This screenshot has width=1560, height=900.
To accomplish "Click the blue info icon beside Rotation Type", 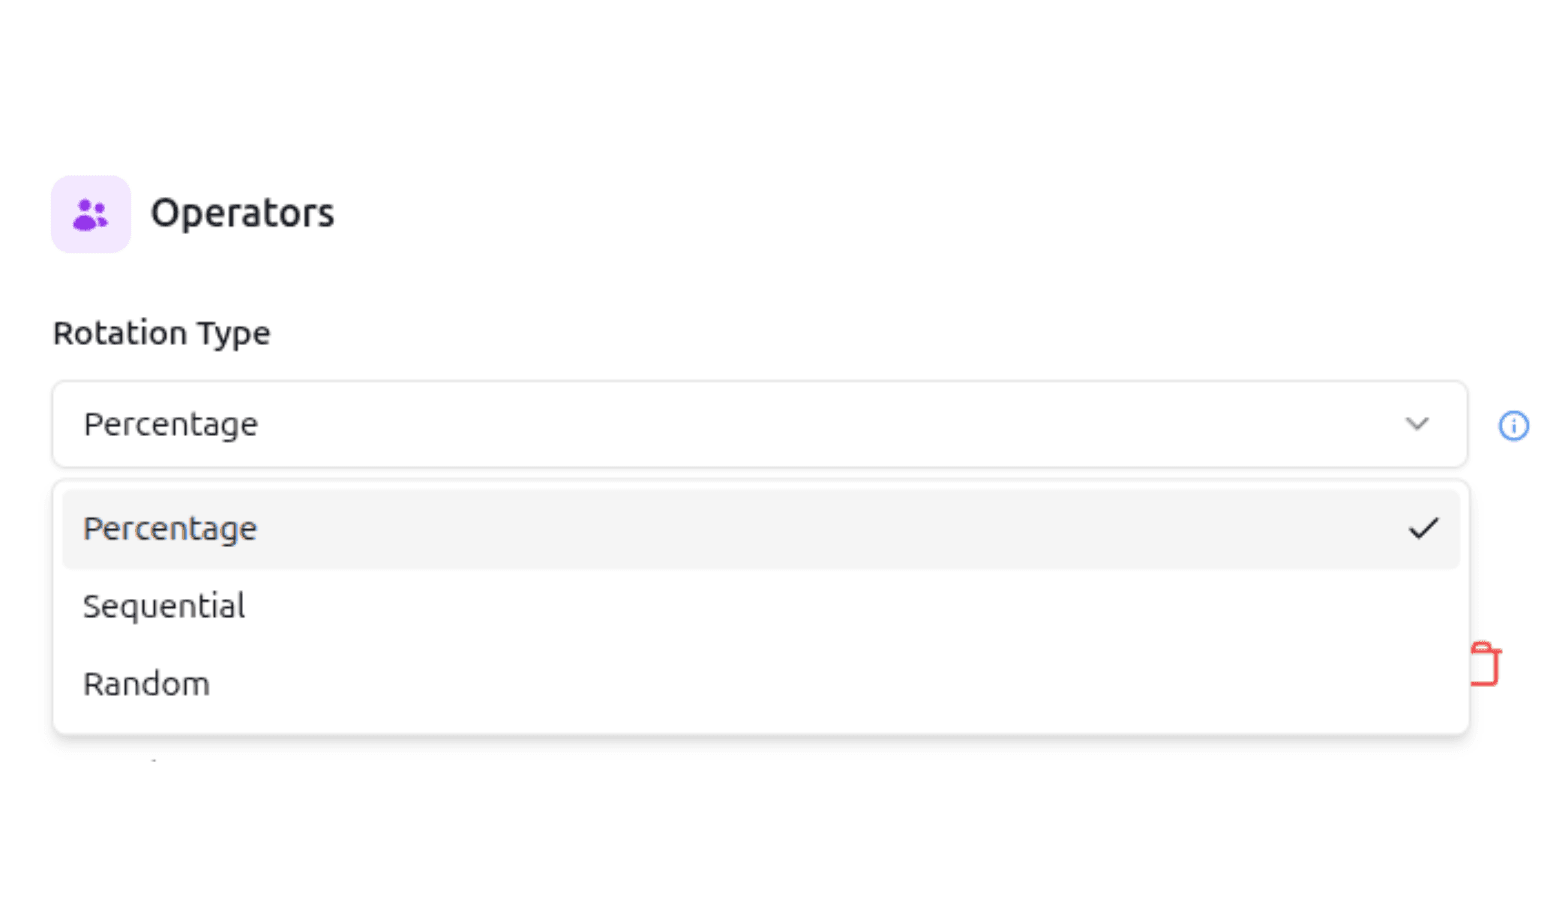I will [1513, 425].
